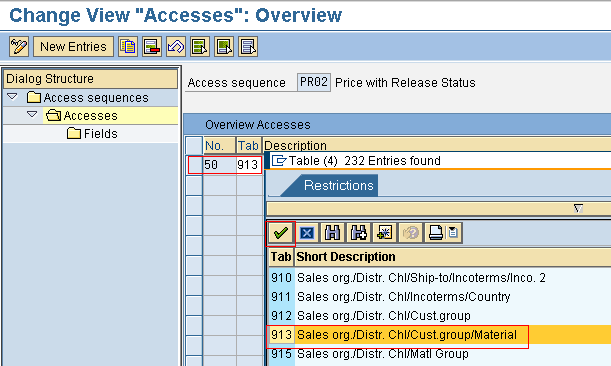The height and width of the screenshot is (366, 611).
Task: Select the row marker for entry 50
Action: click(194, 165)
